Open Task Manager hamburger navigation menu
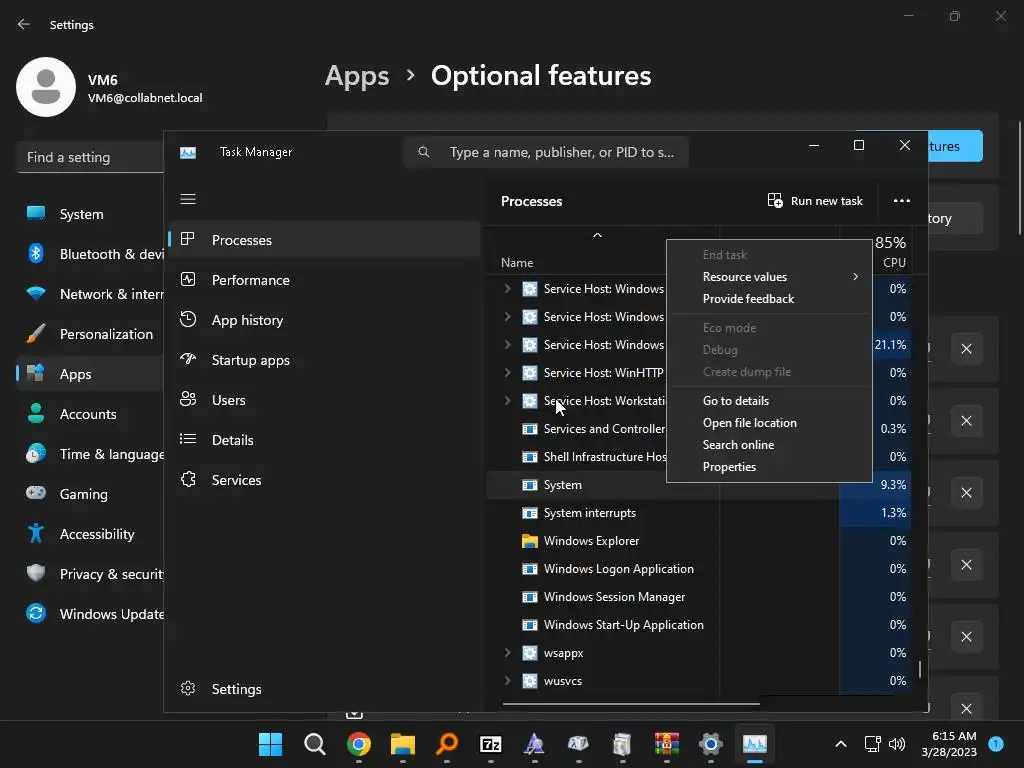 (x=188, y=199)
